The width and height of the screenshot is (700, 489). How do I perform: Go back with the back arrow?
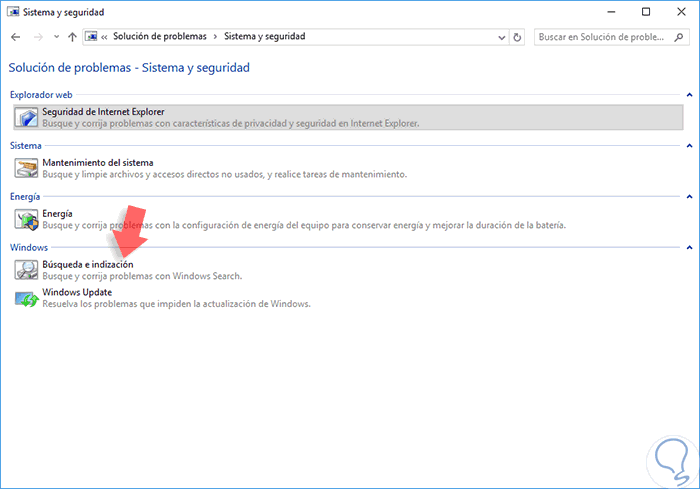(16, 37)
